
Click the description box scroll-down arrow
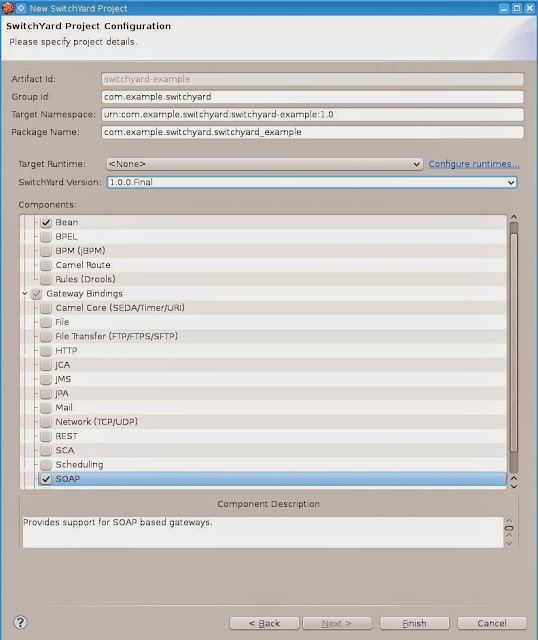click(509, 543)
